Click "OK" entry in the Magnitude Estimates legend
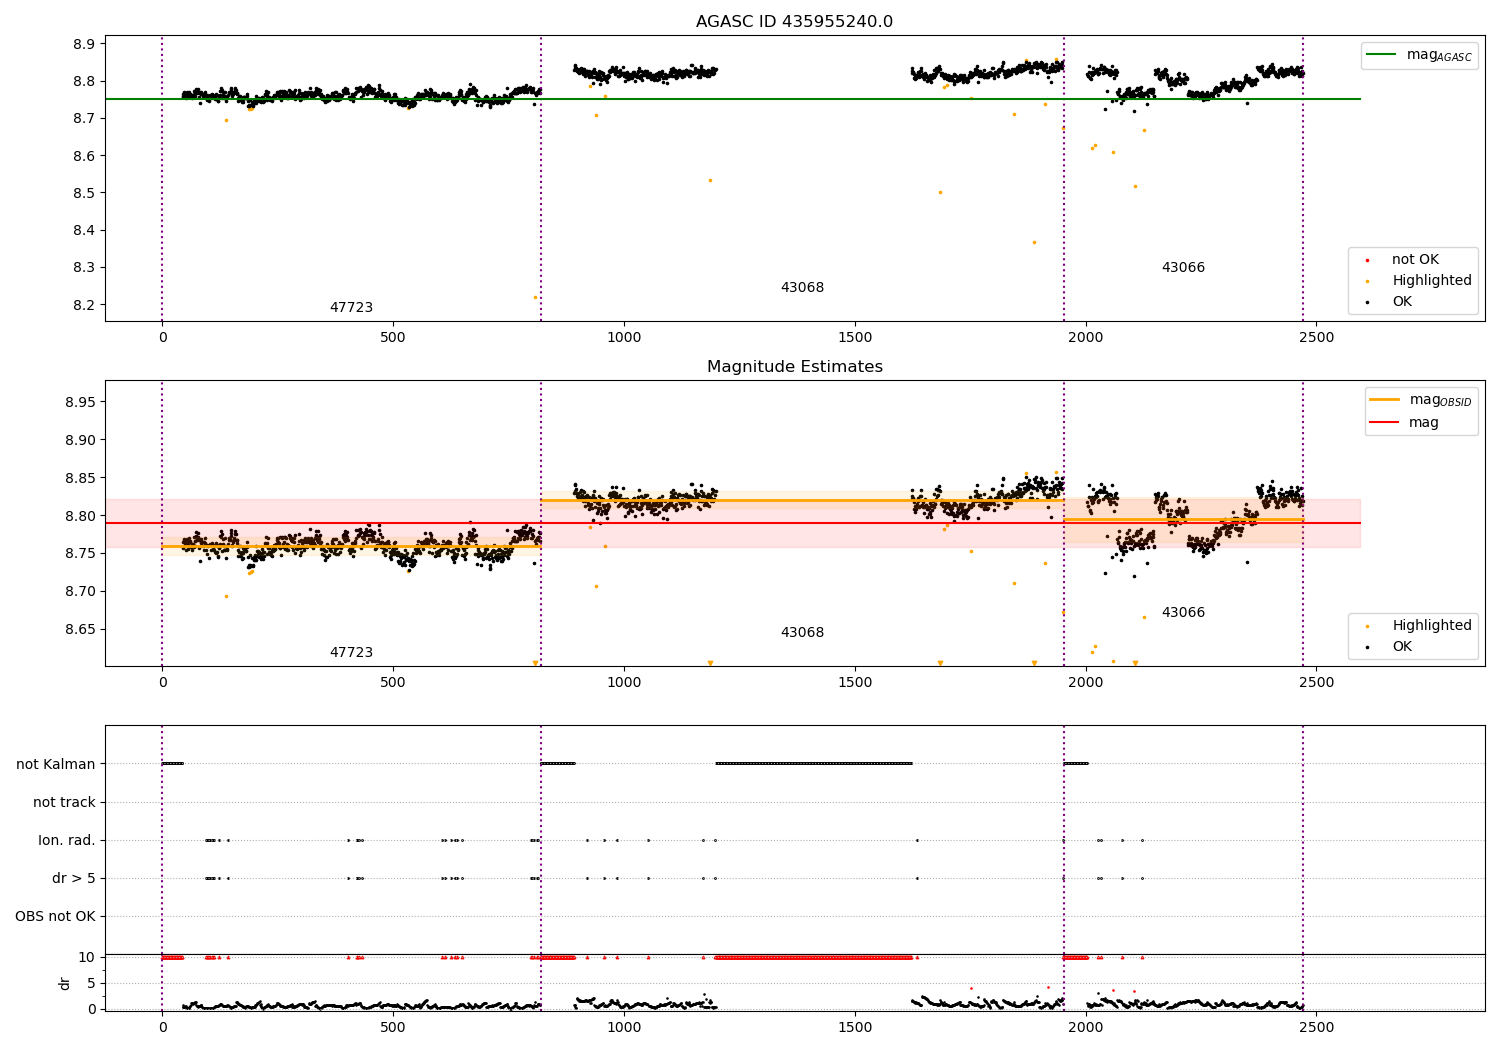The width and height of the screenshot is (1500, 1050). tap(1402, 647)
